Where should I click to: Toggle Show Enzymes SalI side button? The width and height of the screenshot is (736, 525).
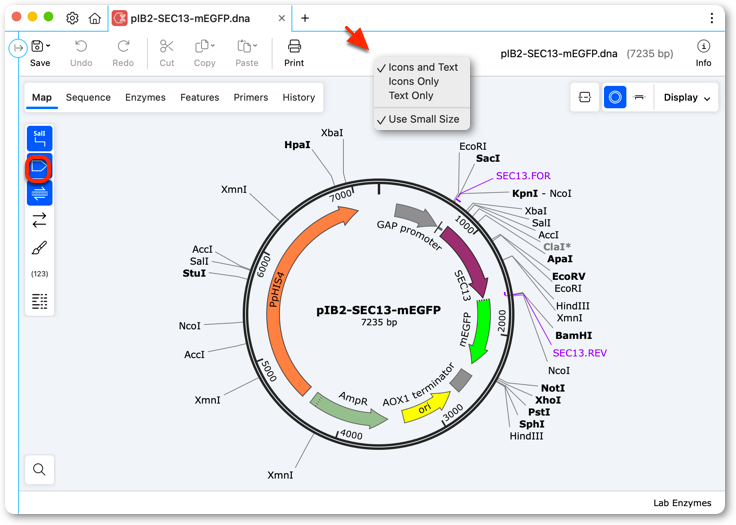pyautogui.click(x=39, y=139)
